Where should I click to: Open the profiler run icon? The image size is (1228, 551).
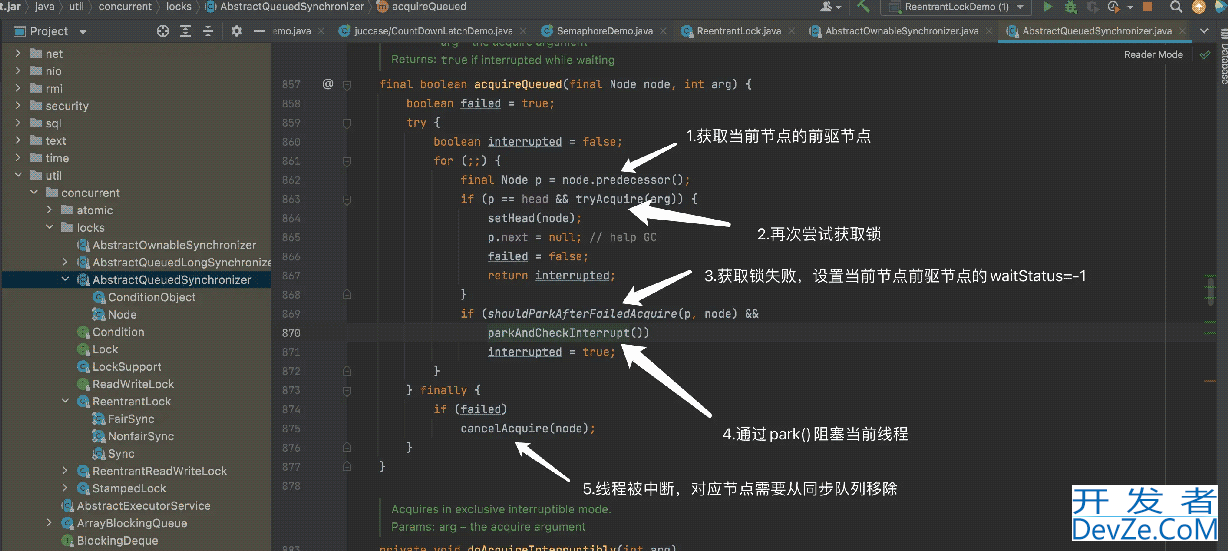(1114, 7)
